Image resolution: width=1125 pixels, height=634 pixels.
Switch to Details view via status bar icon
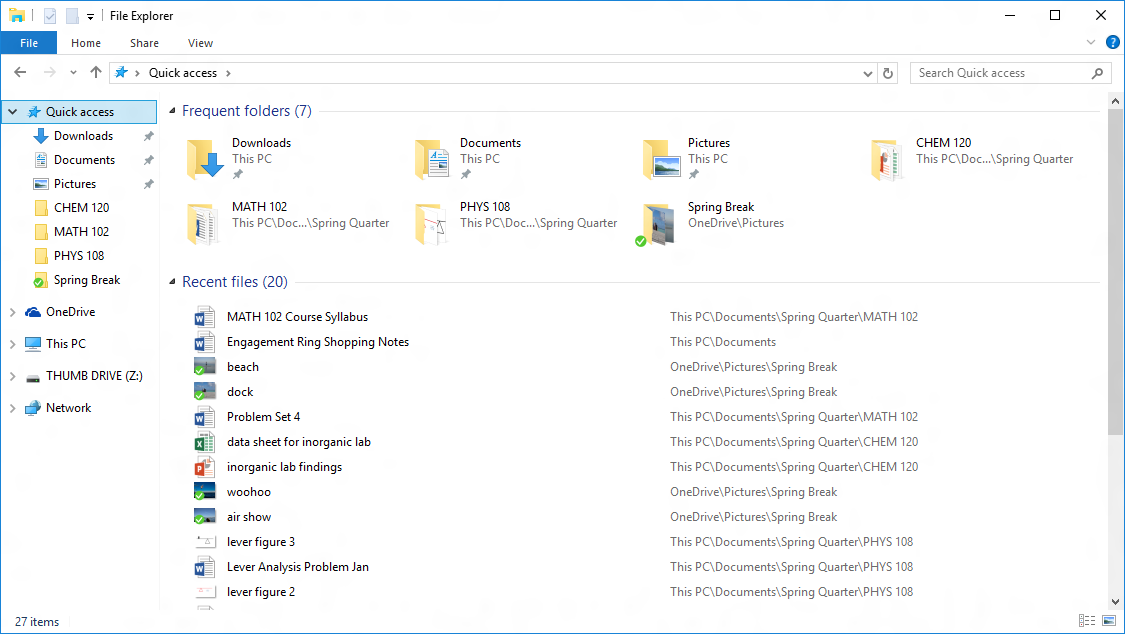(x=1087, y=621)
